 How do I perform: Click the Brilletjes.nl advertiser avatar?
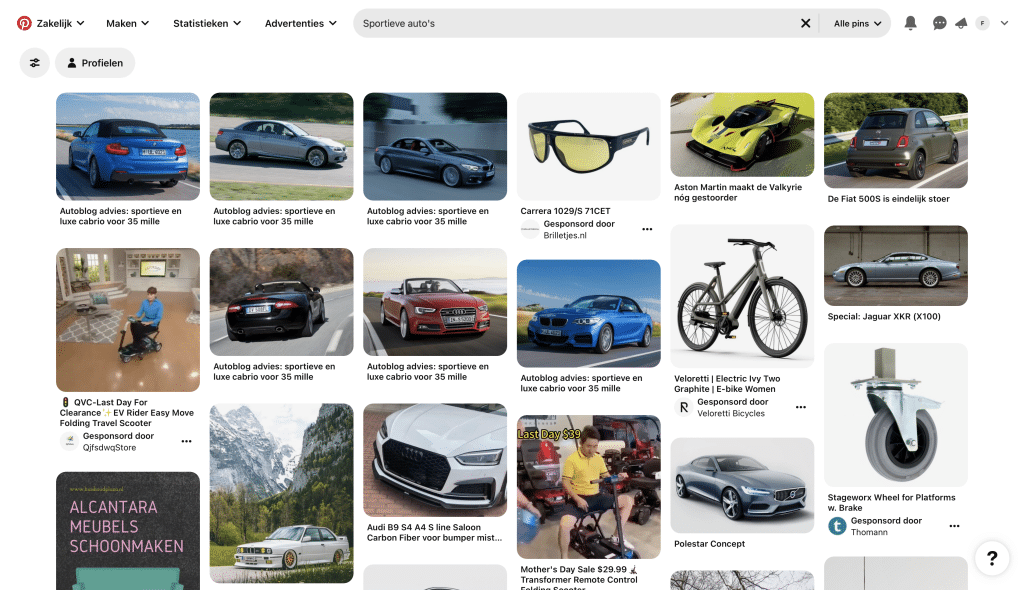click(530, 229)
